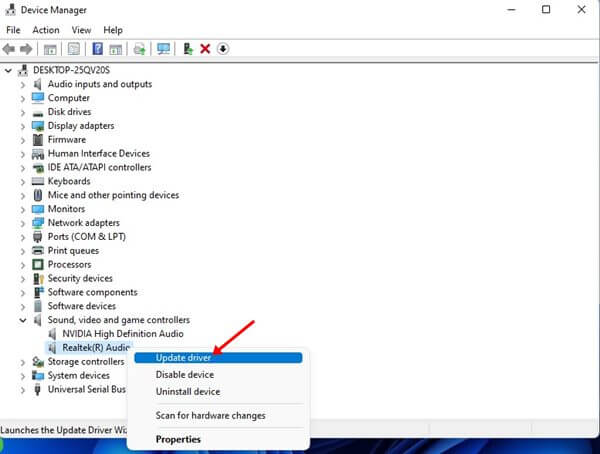Expand the Network adapters node
Screen dimensions: 600x454
click(x=24, y=223)
